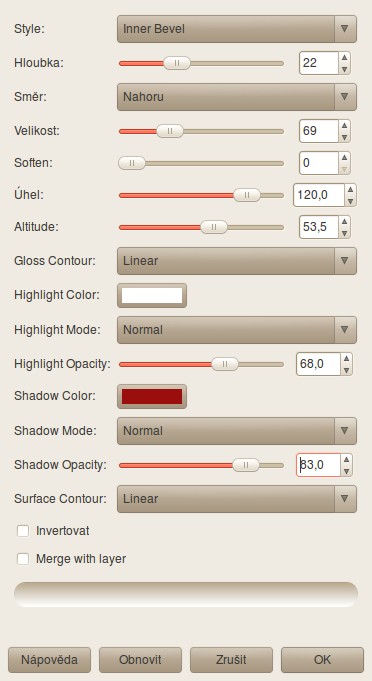Screen dimensions: 372x681
Task: Increase Highlight Opacity with up arrow
Action: click(x=346, y=359)
